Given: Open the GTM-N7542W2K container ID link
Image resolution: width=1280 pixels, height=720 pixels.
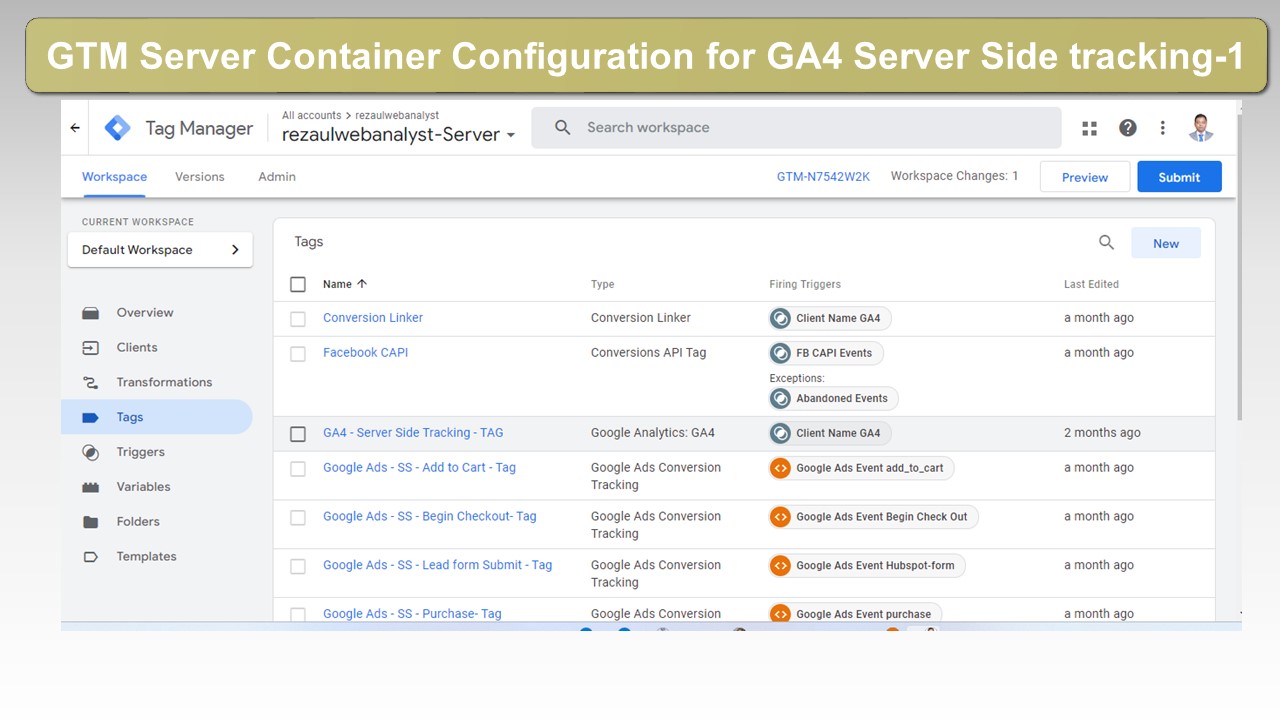Looking at the screenshot, I should (824, 177).
